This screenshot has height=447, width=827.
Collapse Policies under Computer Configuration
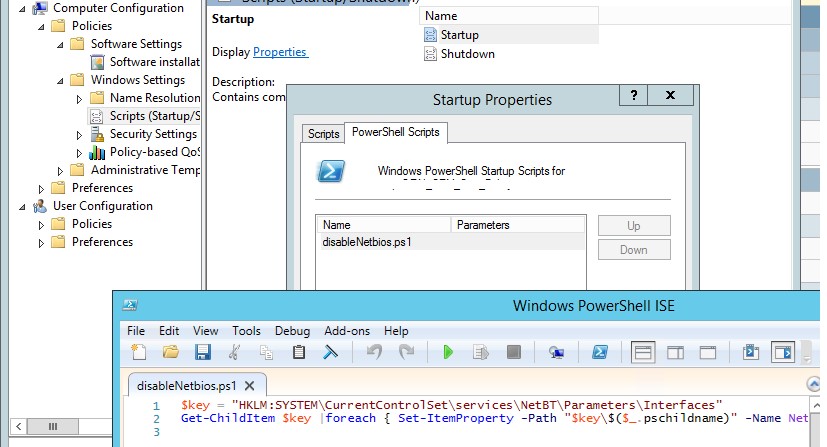tap(41, 27)
